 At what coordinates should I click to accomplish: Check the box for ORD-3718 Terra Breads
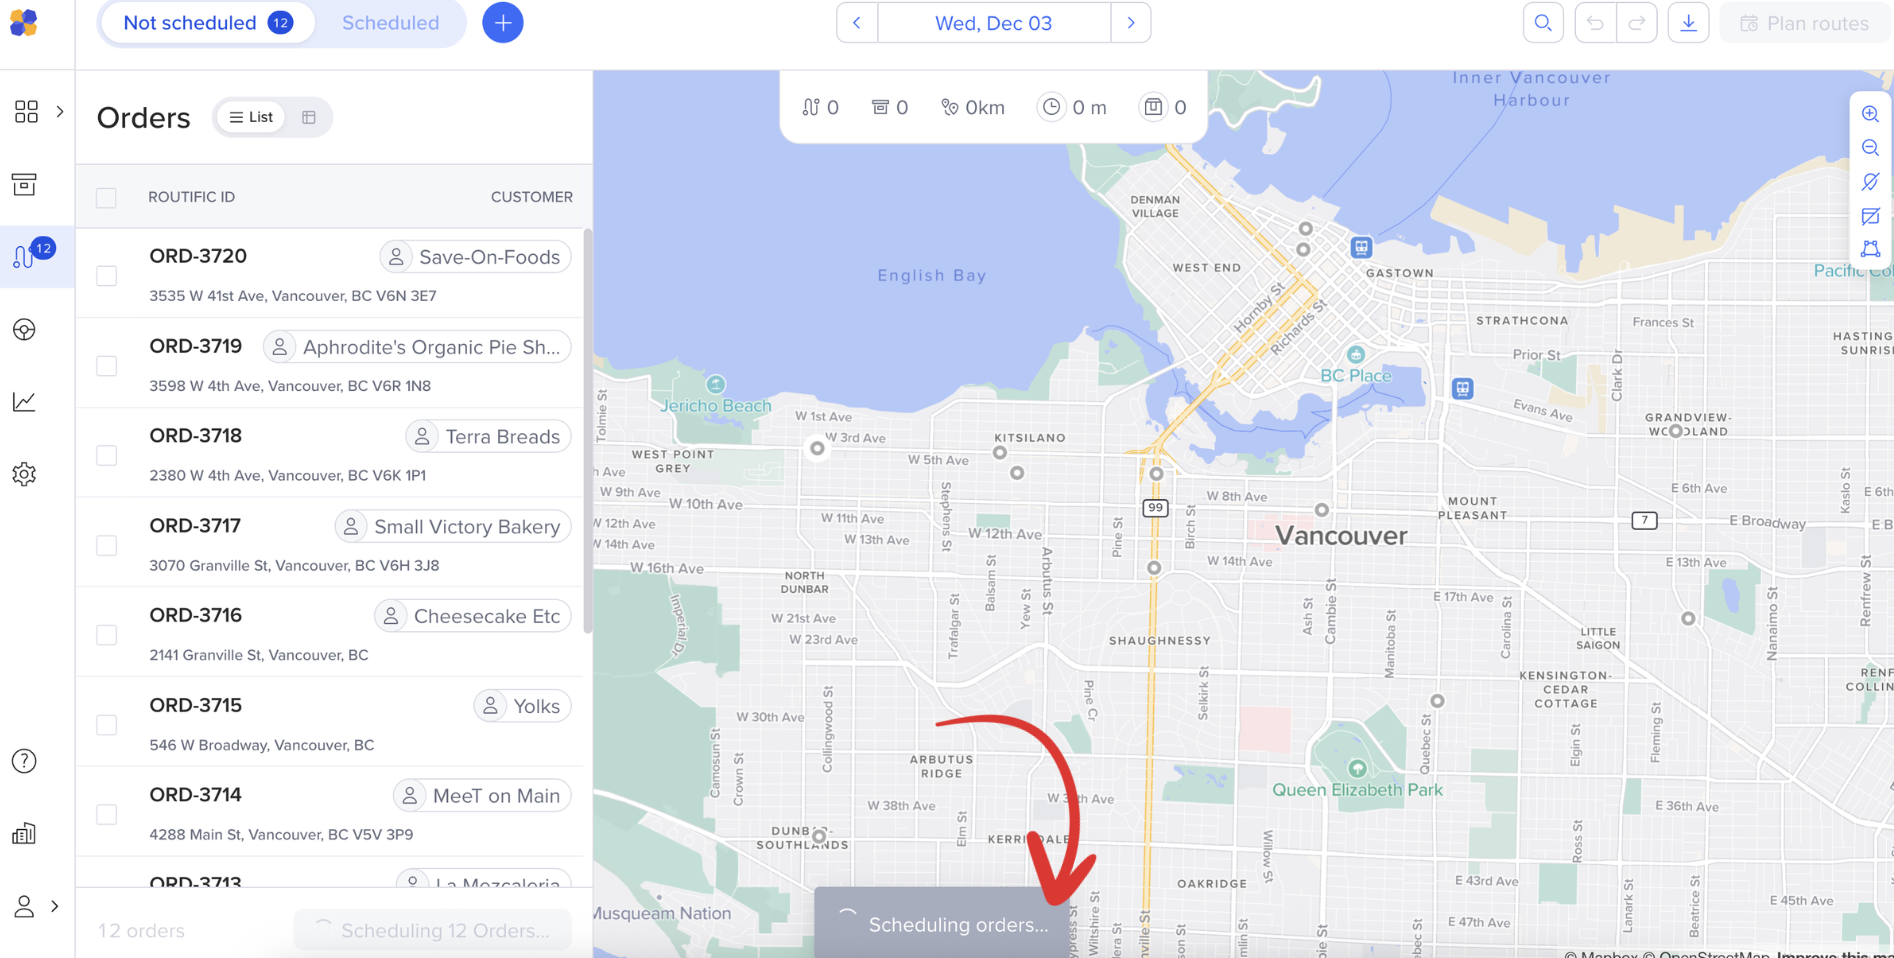pos(107,456)
